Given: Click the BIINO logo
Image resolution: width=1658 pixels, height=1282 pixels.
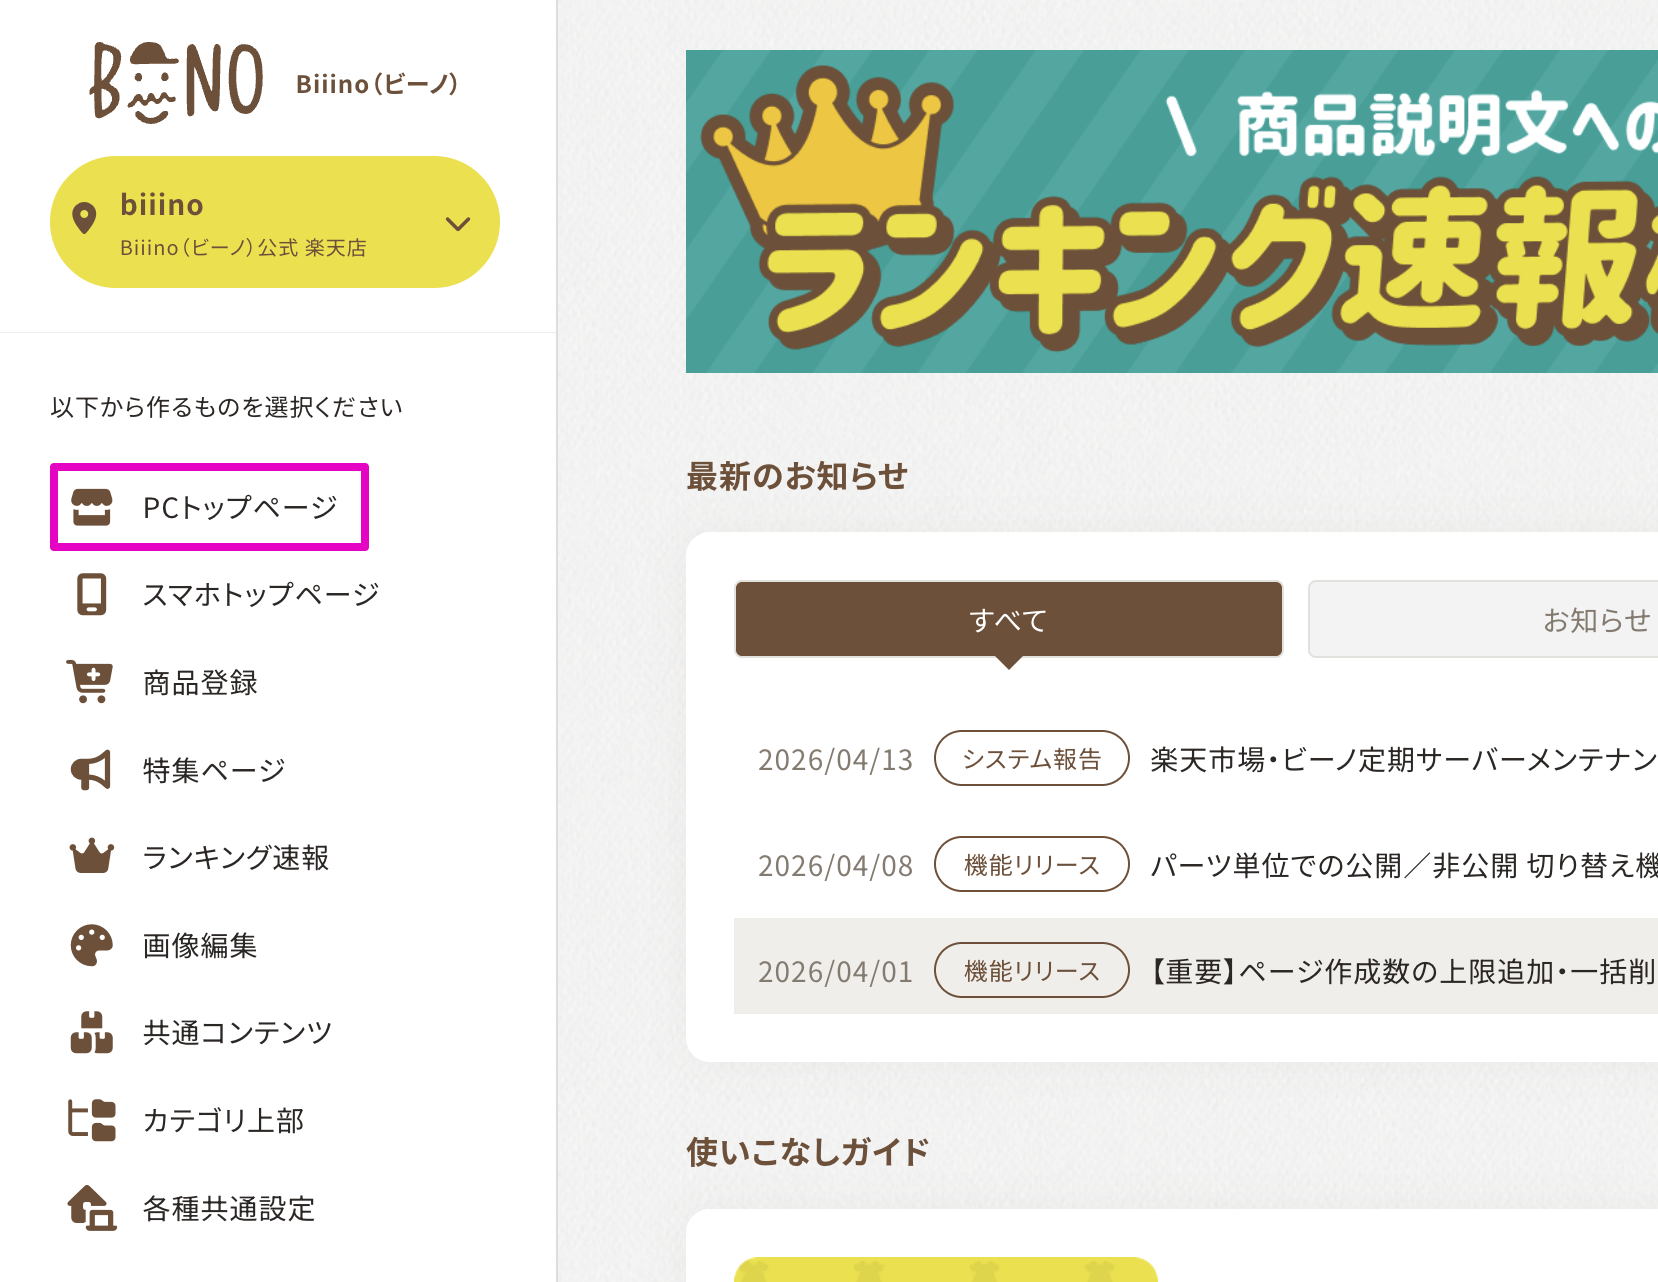Looking at the screenshot, I should click(177, 82).
